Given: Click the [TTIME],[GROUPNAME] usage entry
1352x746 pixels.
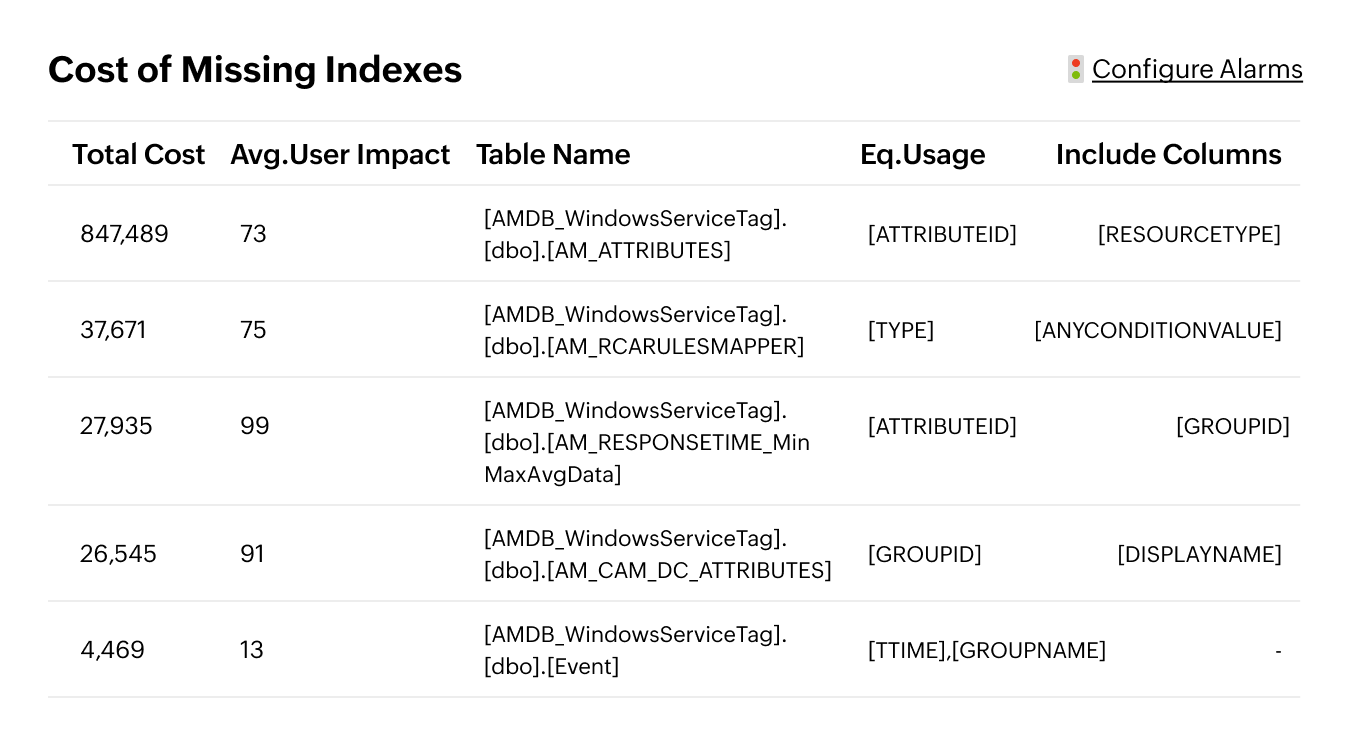Looking at the screenshot, I should [x=986, y=650].
